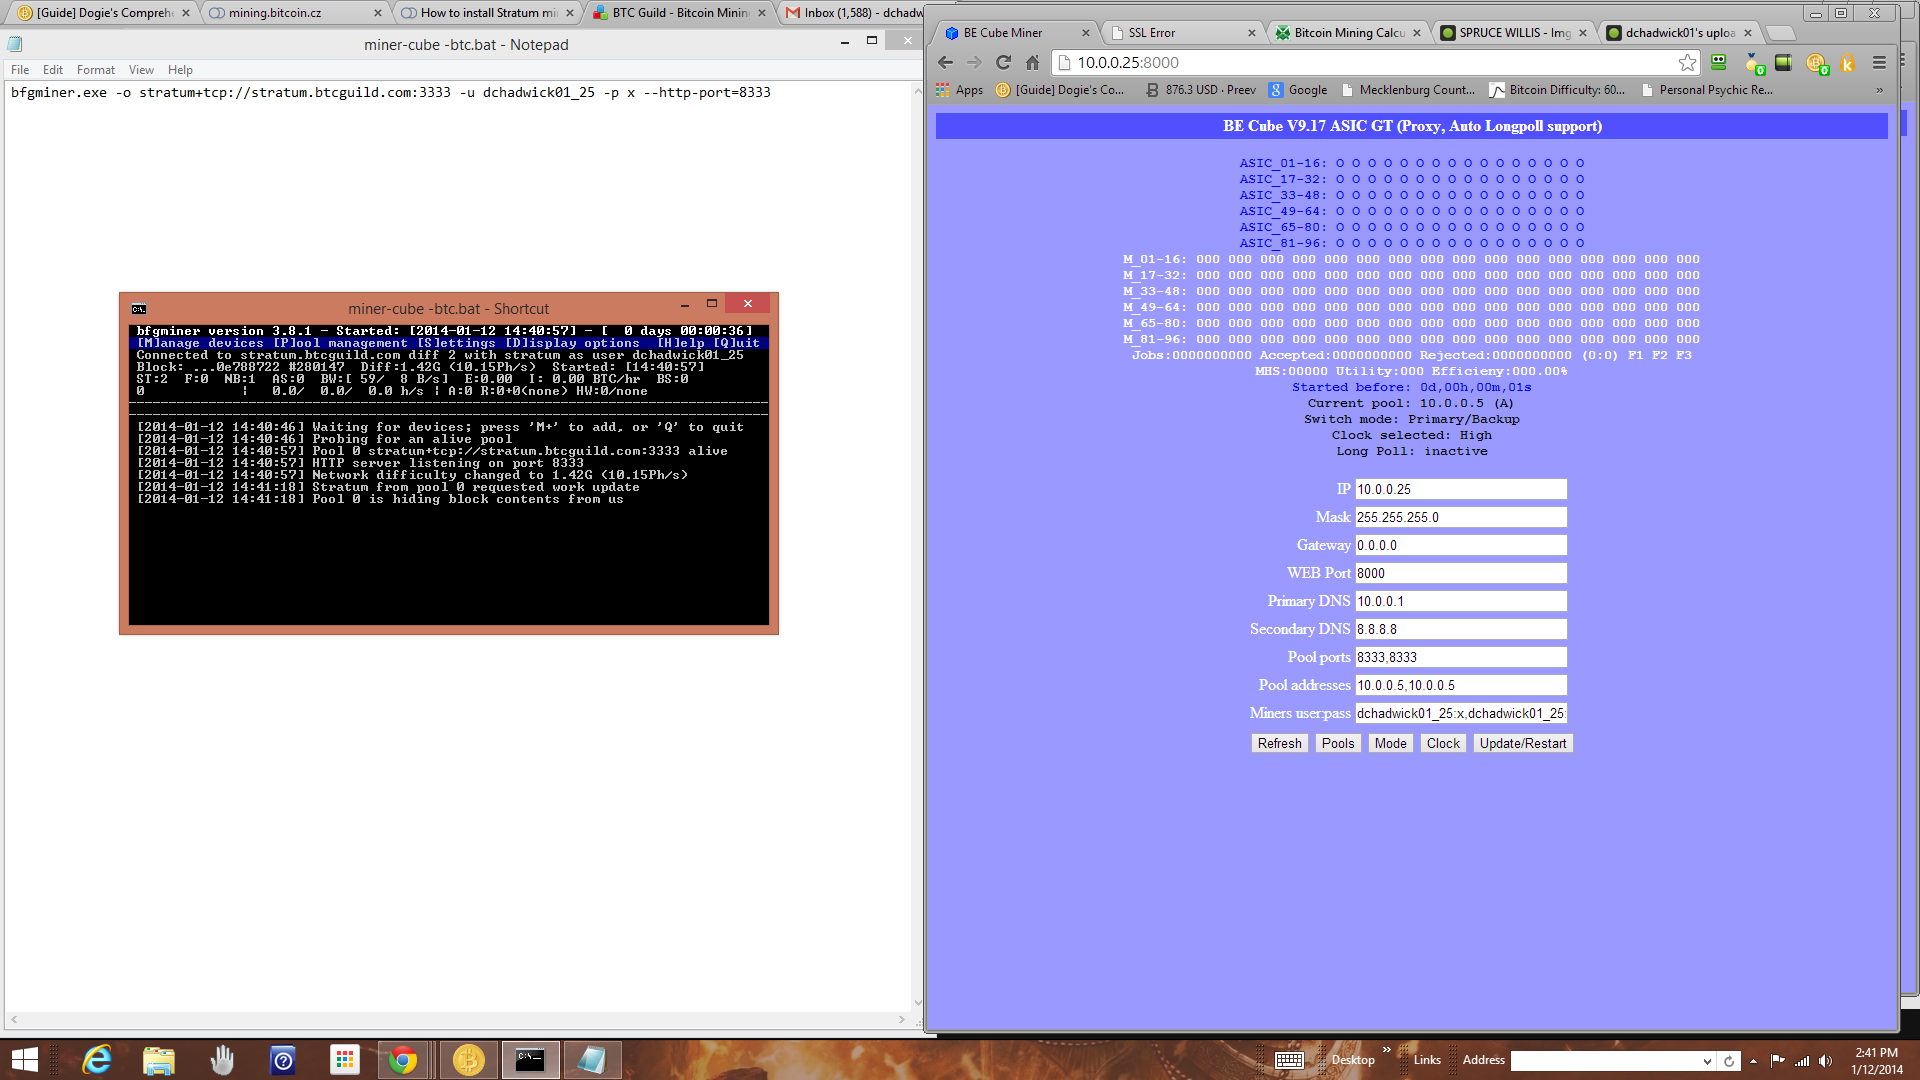1920x1080 pixels.
Task: Open the Notepad Help menu
Action: point(180,70)
